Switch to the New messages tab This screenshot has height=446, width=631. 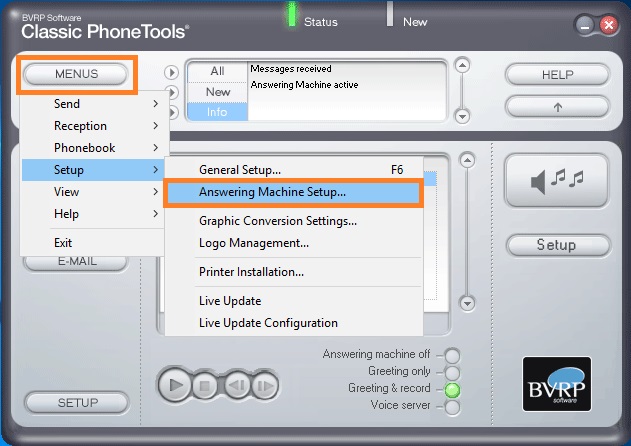pyautogui.click(x=217, y=92)
